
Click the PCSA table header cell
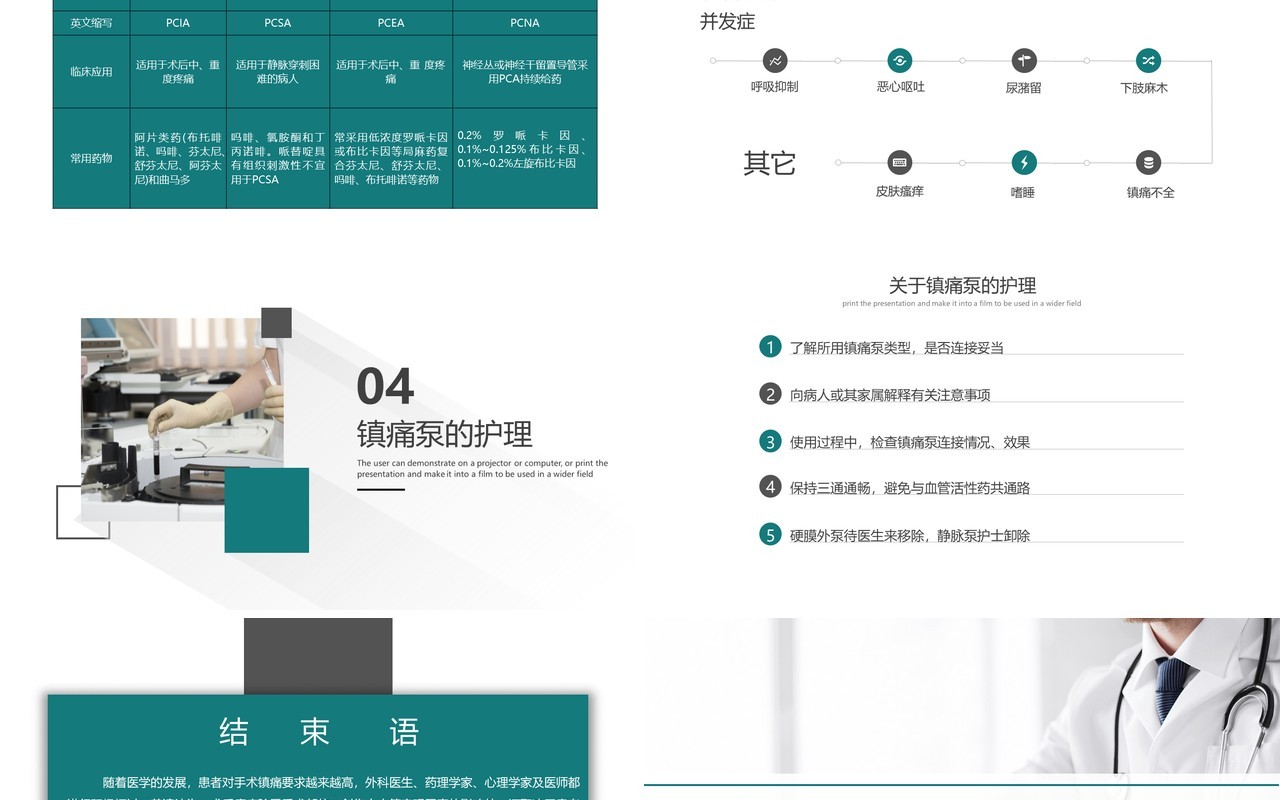click(278, 22)
